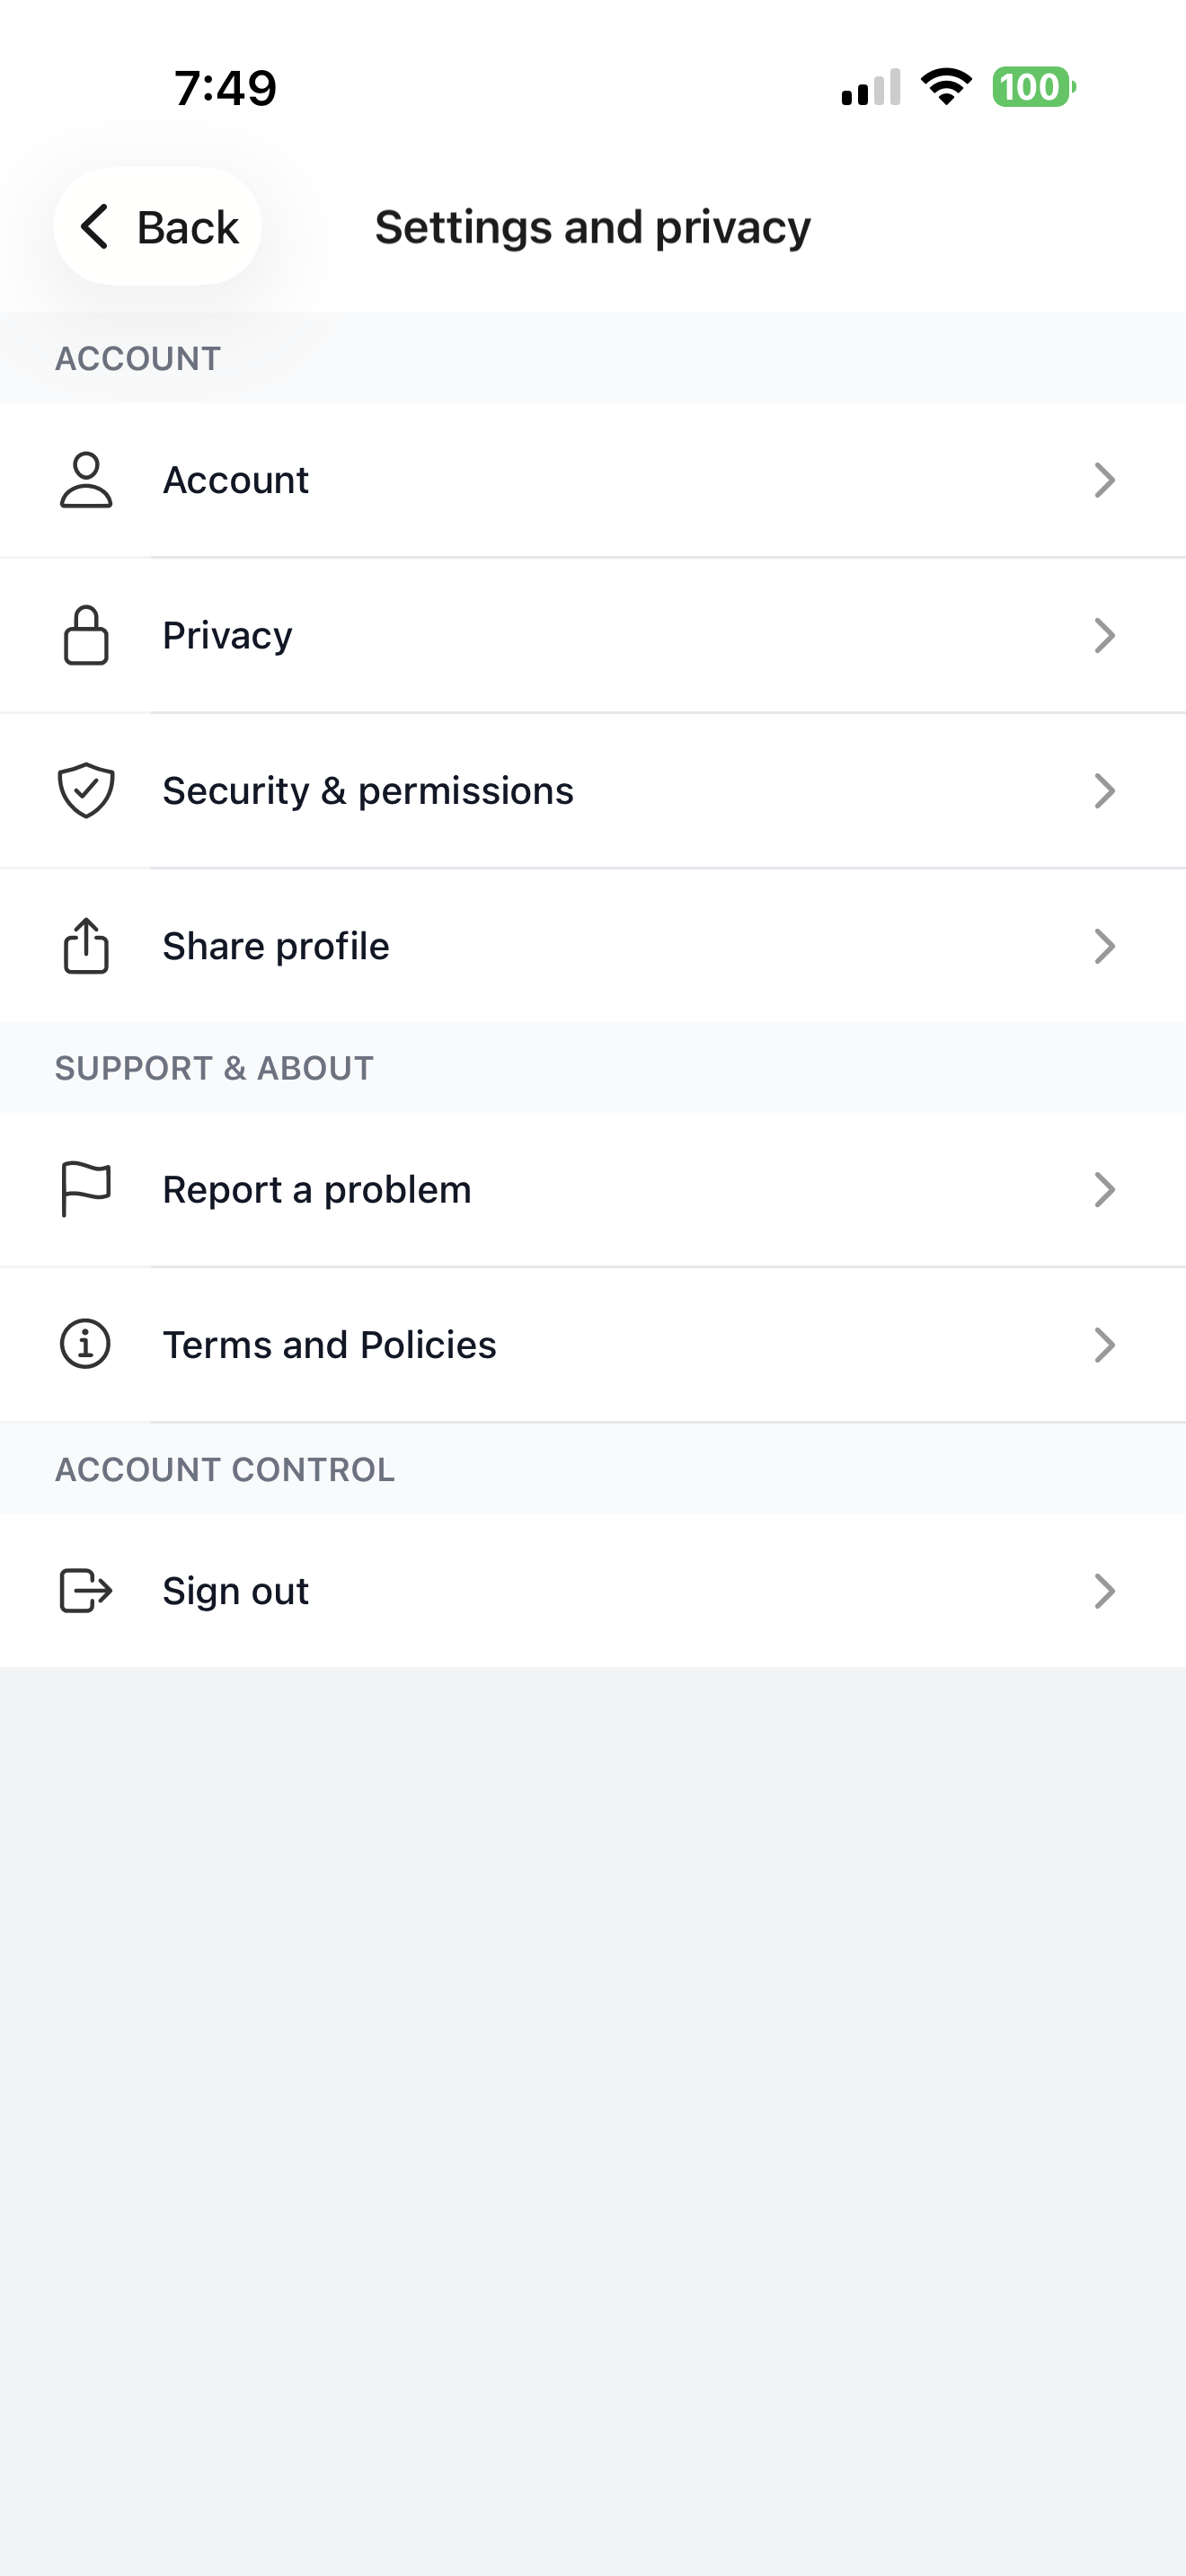The height and width of the screenshot is (2576, 1186).
Task: Tap the flag icon for reporting problems
Action: (x=86, y=1189)
